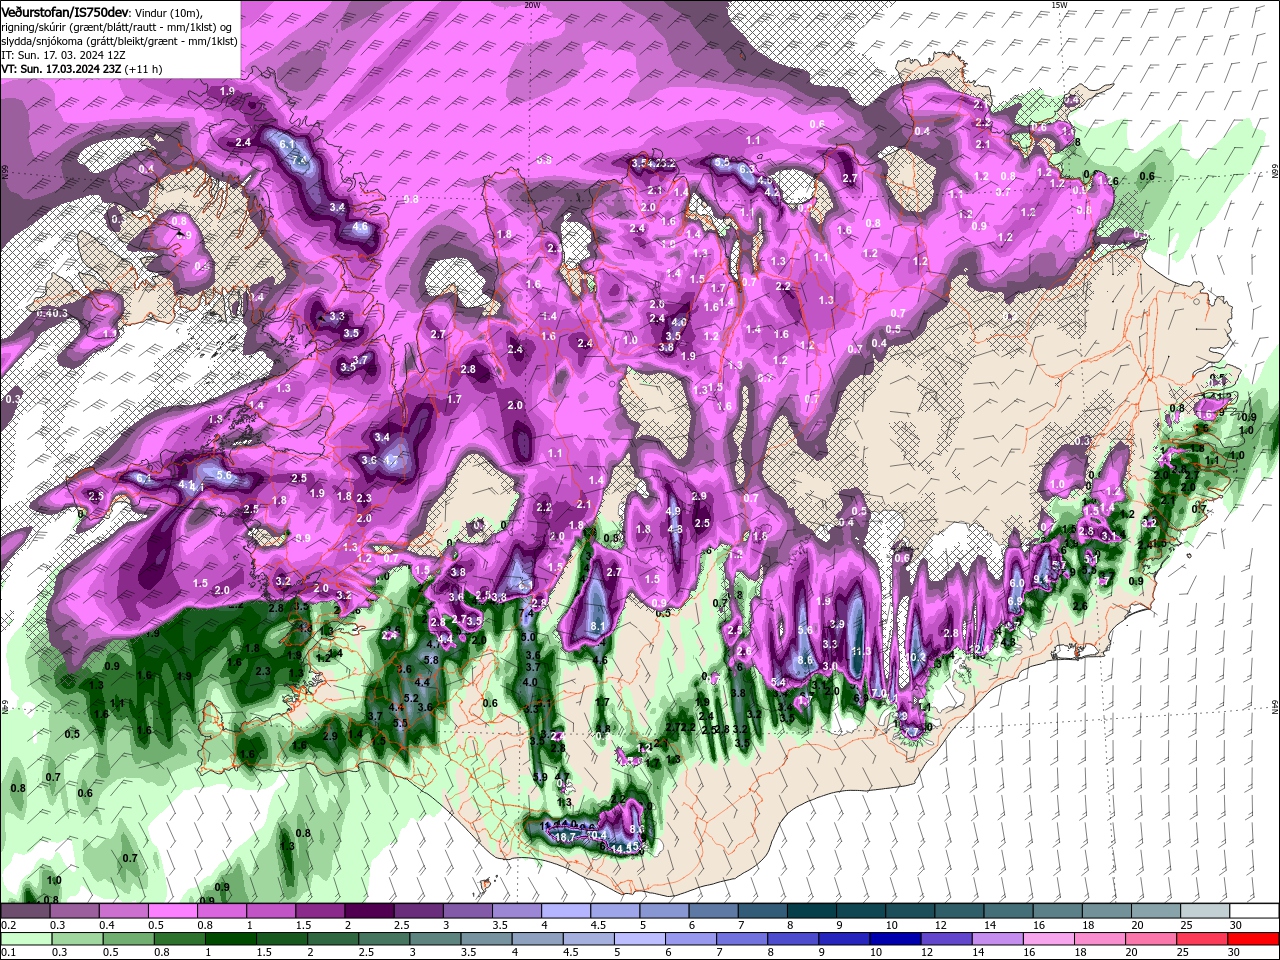Click the snow-scale swatch labeled 0.2
This screenshot has width=1280, height=960.
pos(24,910)
